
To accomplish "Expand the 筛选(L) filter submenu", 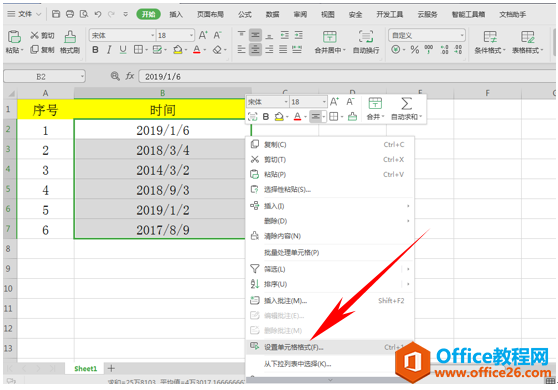I will pos(408,269).
